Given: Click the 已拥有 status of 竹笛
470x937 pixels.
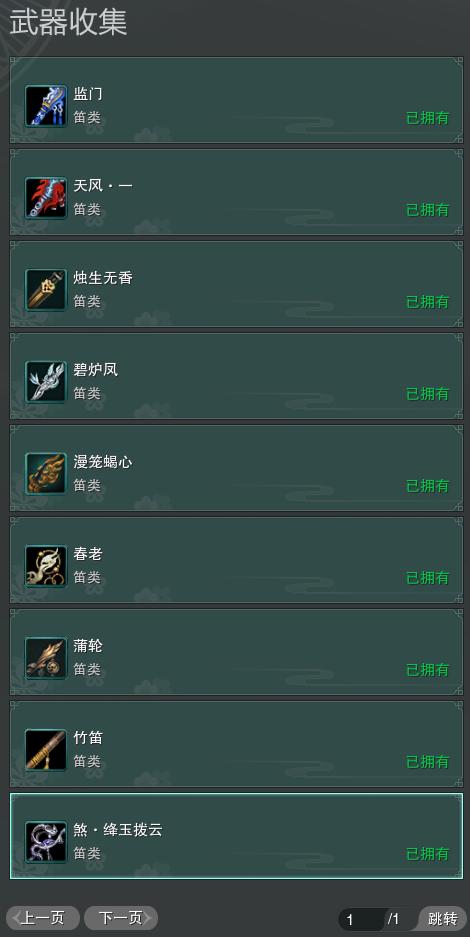Looking at the screenshot, I should pyautogui.click(x=428, y=762).
